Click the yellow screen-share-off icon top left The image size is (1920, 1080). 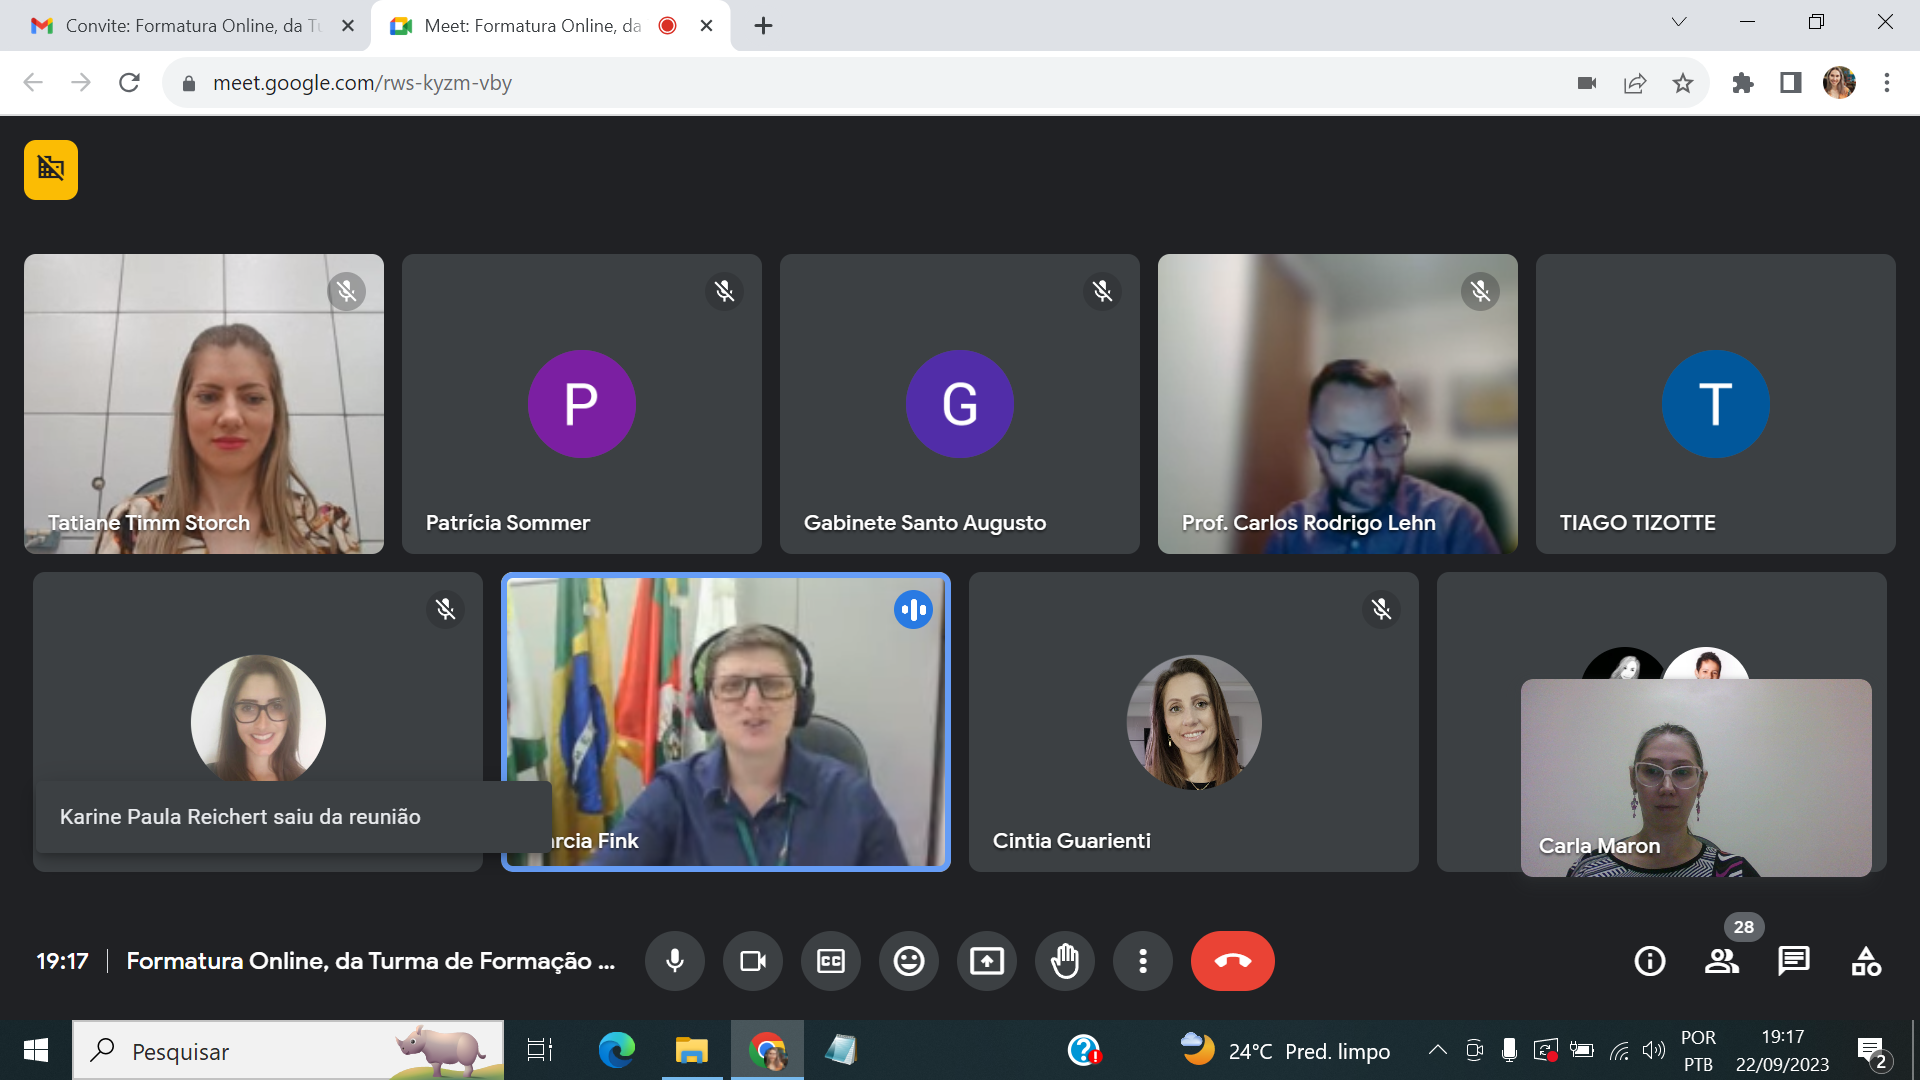tap(51, 170)
